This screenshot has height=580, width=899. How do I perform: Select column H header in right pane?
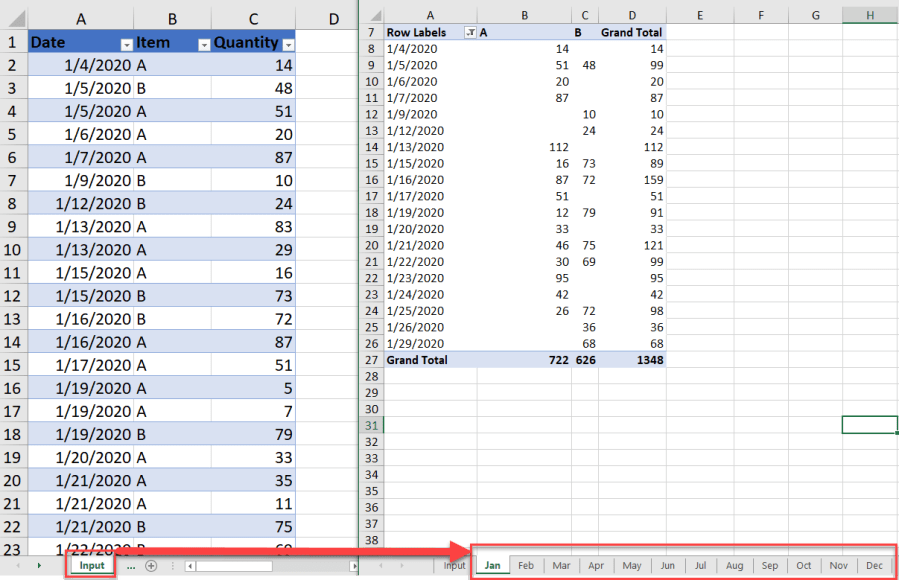tap(869, 15)
